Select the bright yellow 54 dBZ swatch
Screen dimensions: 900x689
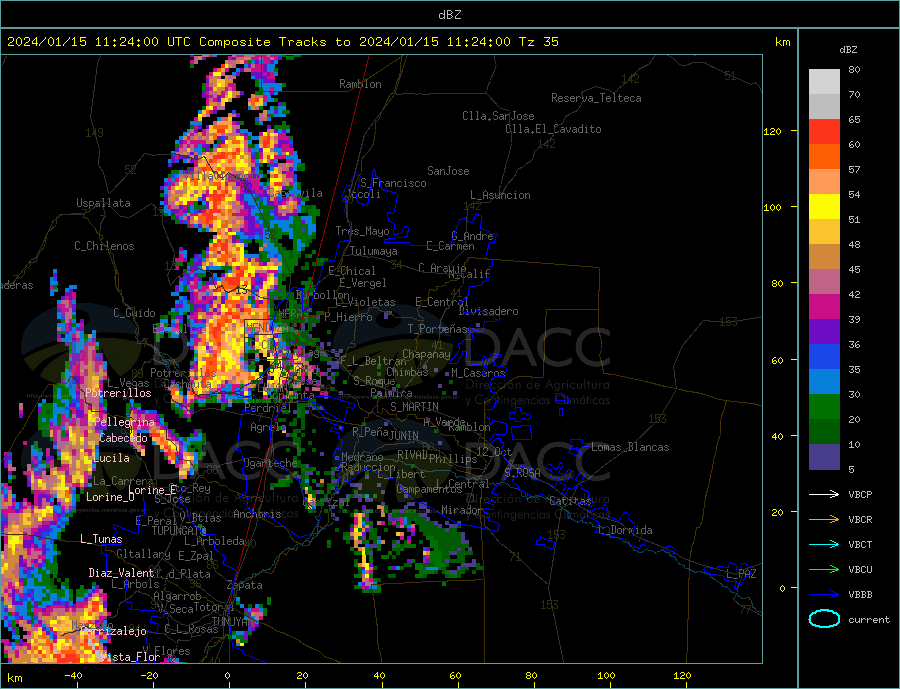point(824,207)
